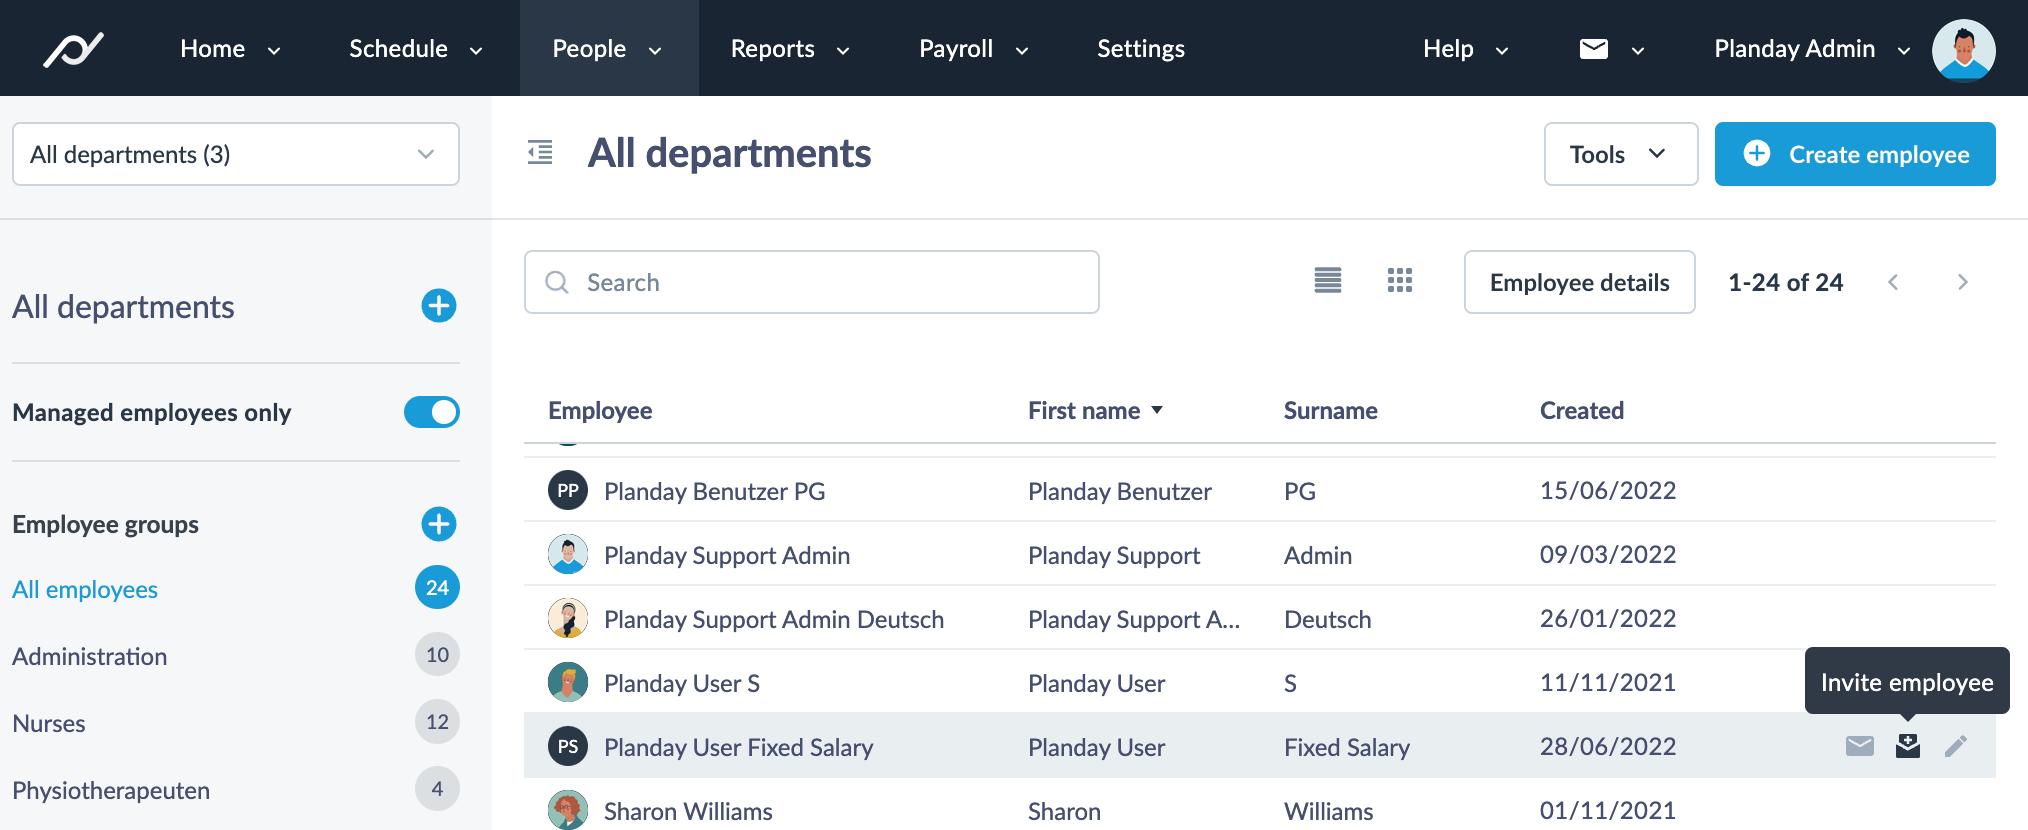Expand the Tools dropdown
This screenshot has width=2028, height=830.
[1620, 154]
